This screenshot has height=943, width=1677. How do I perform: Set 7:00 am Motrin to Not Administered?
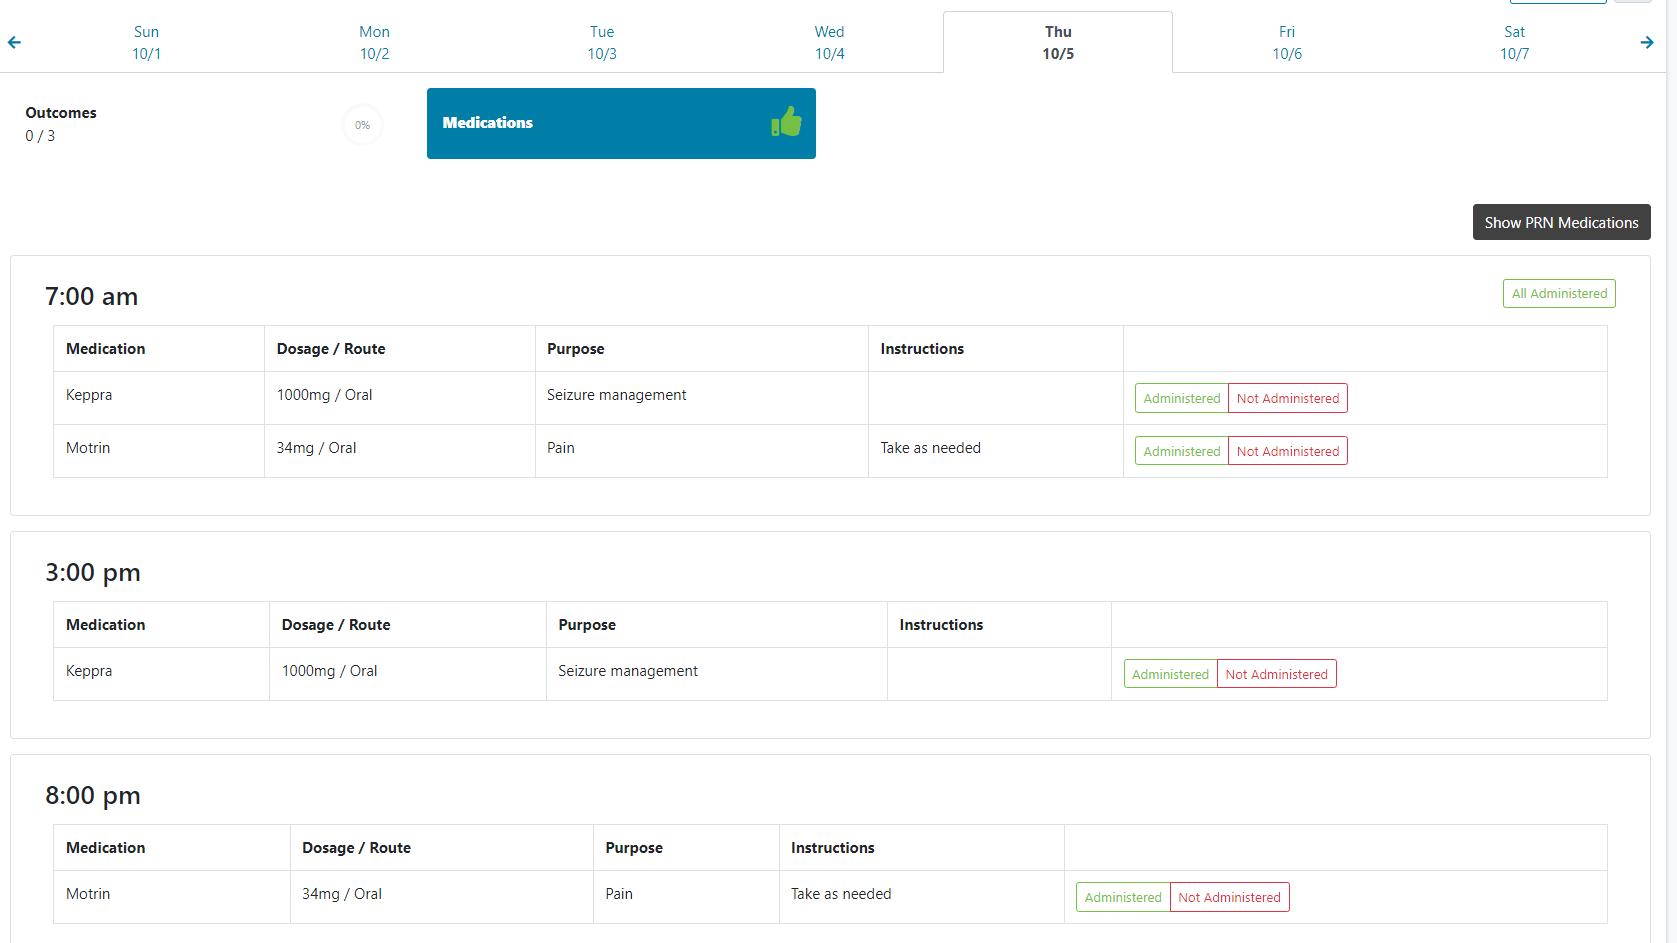pos(1287,451)
